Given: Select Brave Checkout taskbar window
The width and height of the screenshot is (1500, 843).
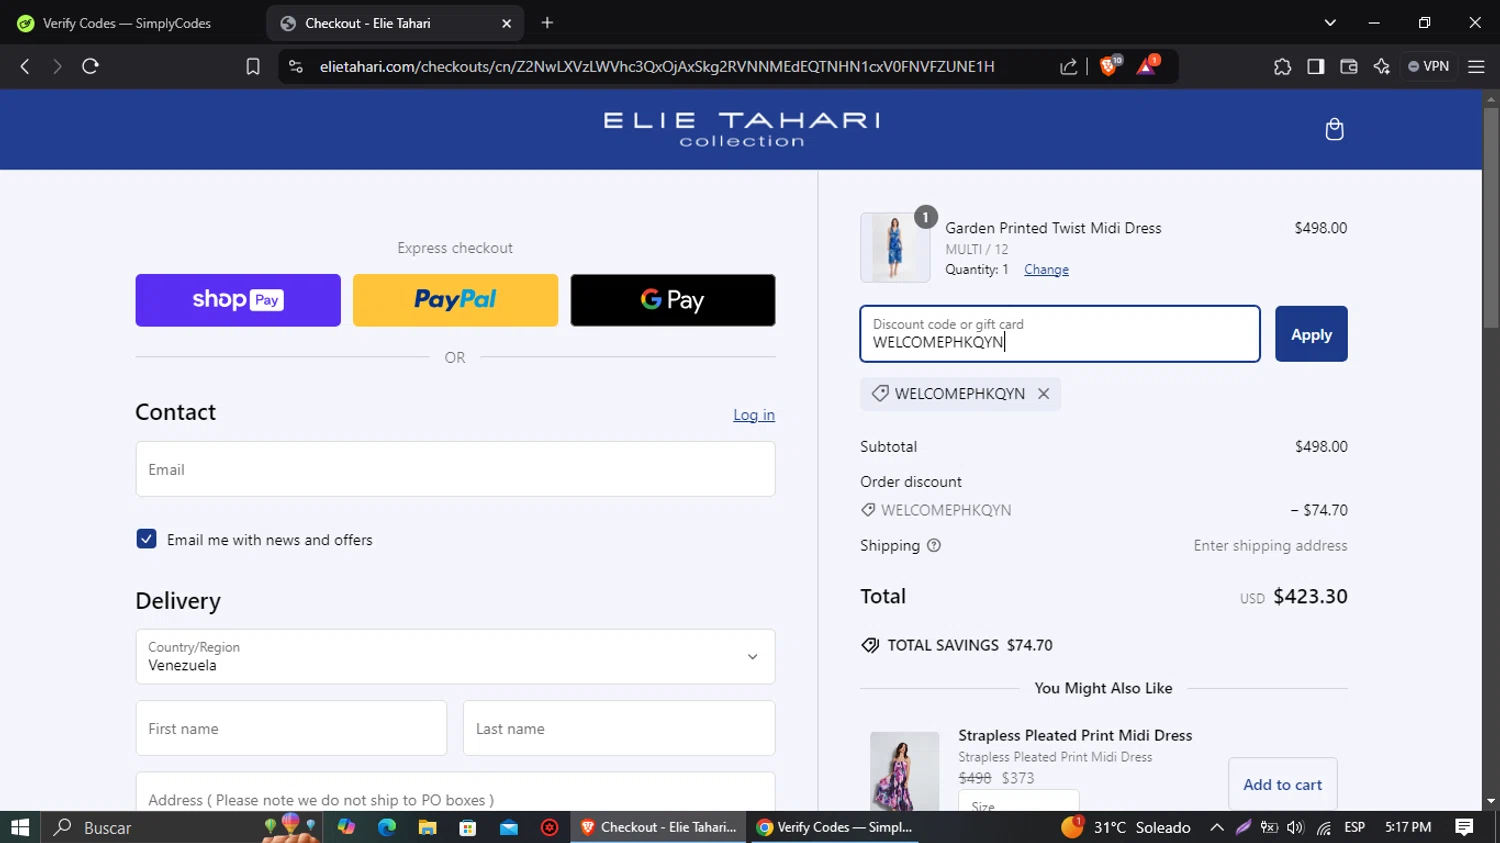Looking at the screenshot, I should (x=659, y=827).
